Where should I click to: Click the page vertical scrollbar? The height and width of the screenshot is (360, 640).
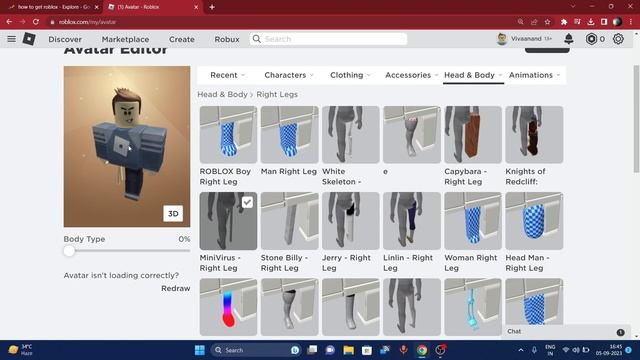tap(636, 118)
